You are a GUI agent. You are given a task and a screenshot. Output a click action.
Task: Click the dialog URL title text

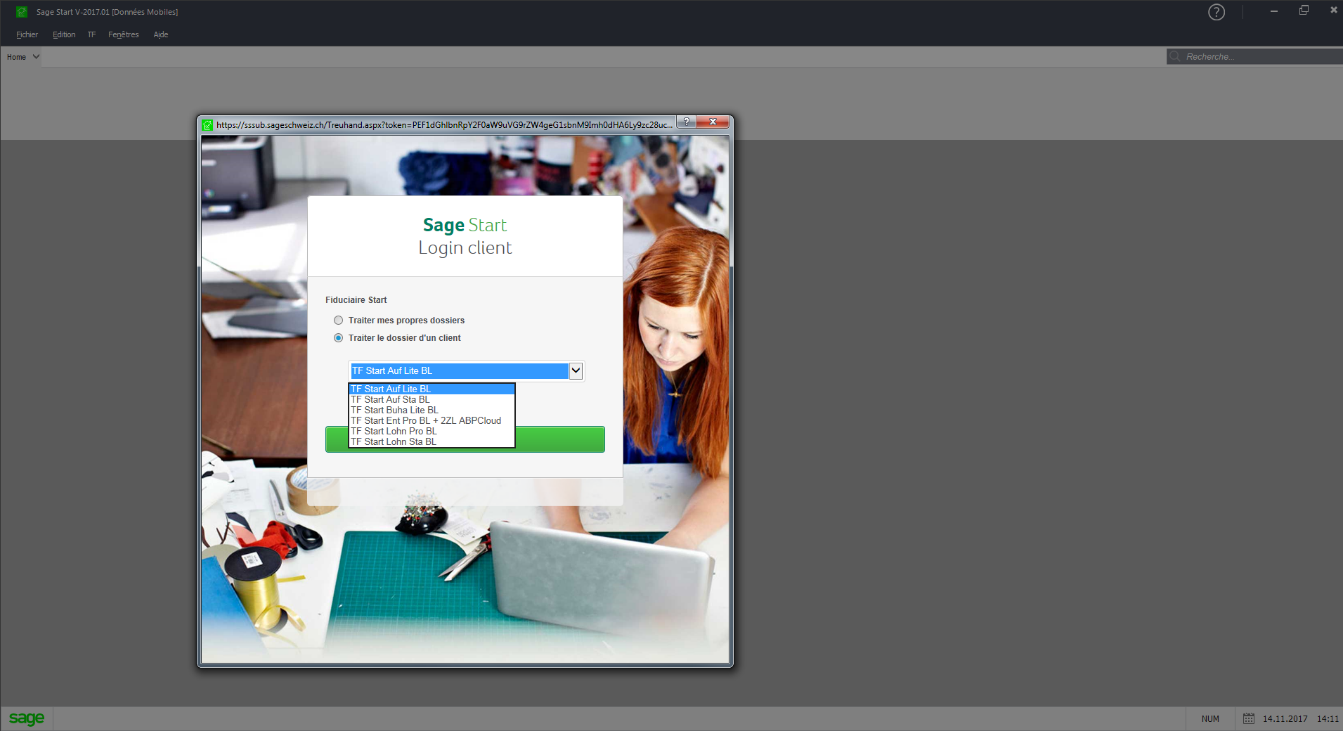point(444,125)
